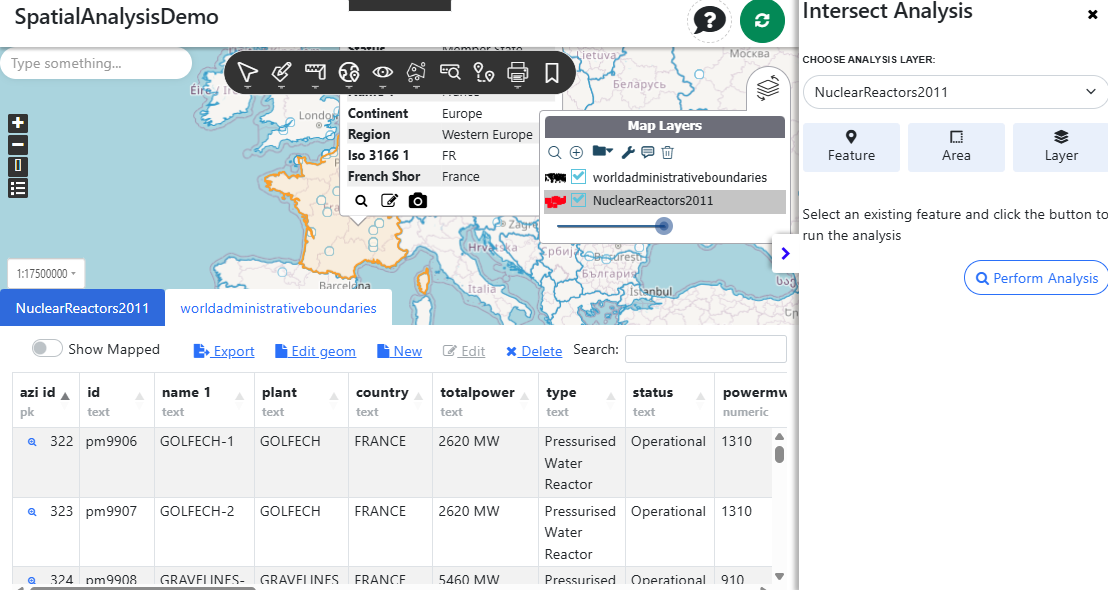The width and height of the screenshot is (1108, 590).
Task: Open the bookmarks icon in the toolbar
Action: [x=552, y=72]
